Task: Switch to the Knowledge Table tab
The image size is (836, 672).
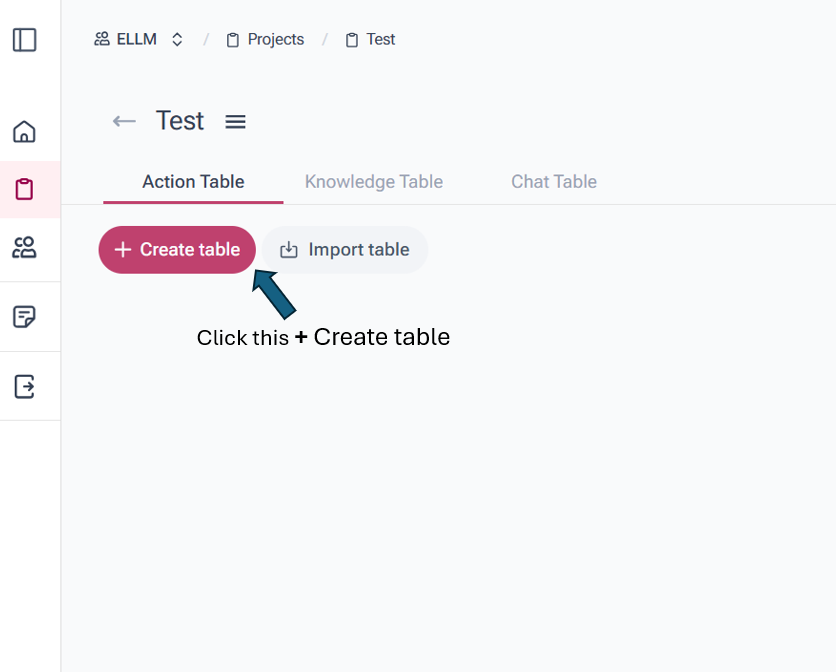Action: (x=374, y=181)
